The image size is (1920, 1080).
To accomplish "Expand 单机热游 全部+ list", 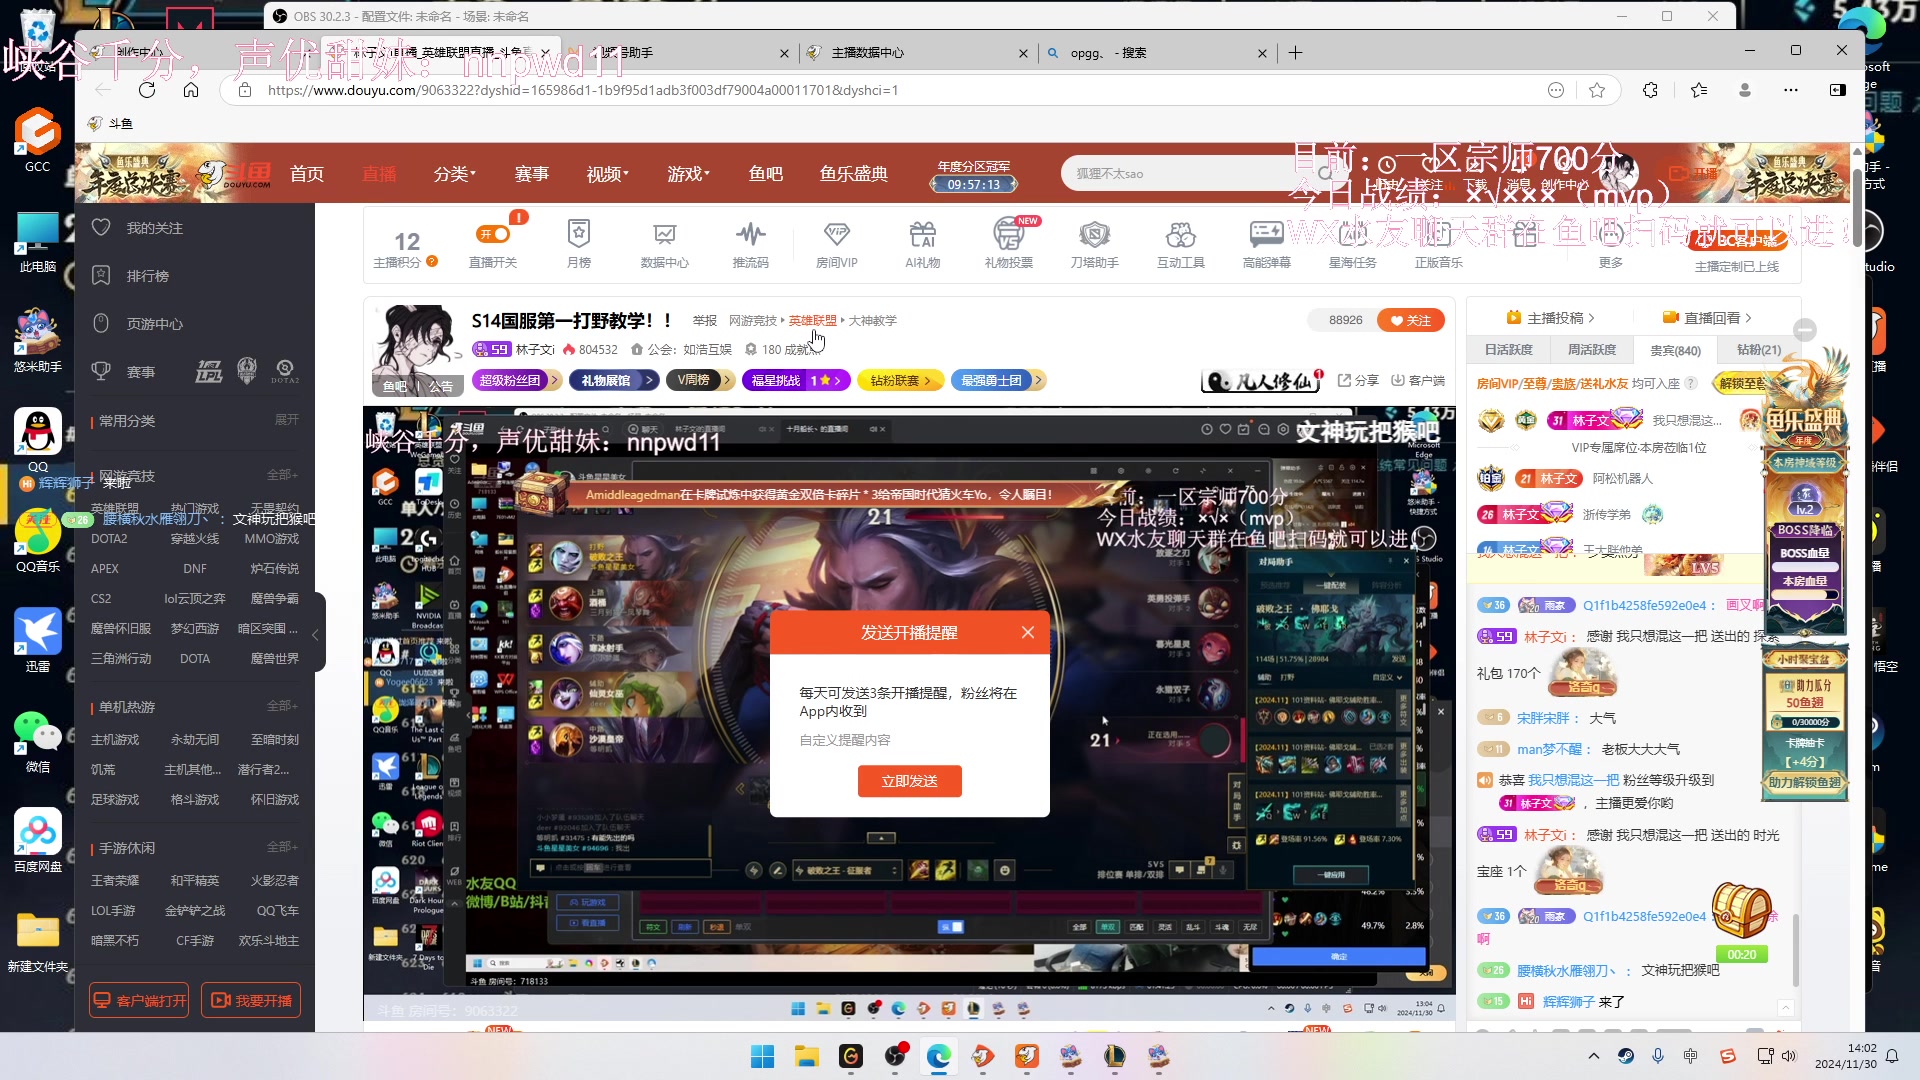I will click(283, 706).
